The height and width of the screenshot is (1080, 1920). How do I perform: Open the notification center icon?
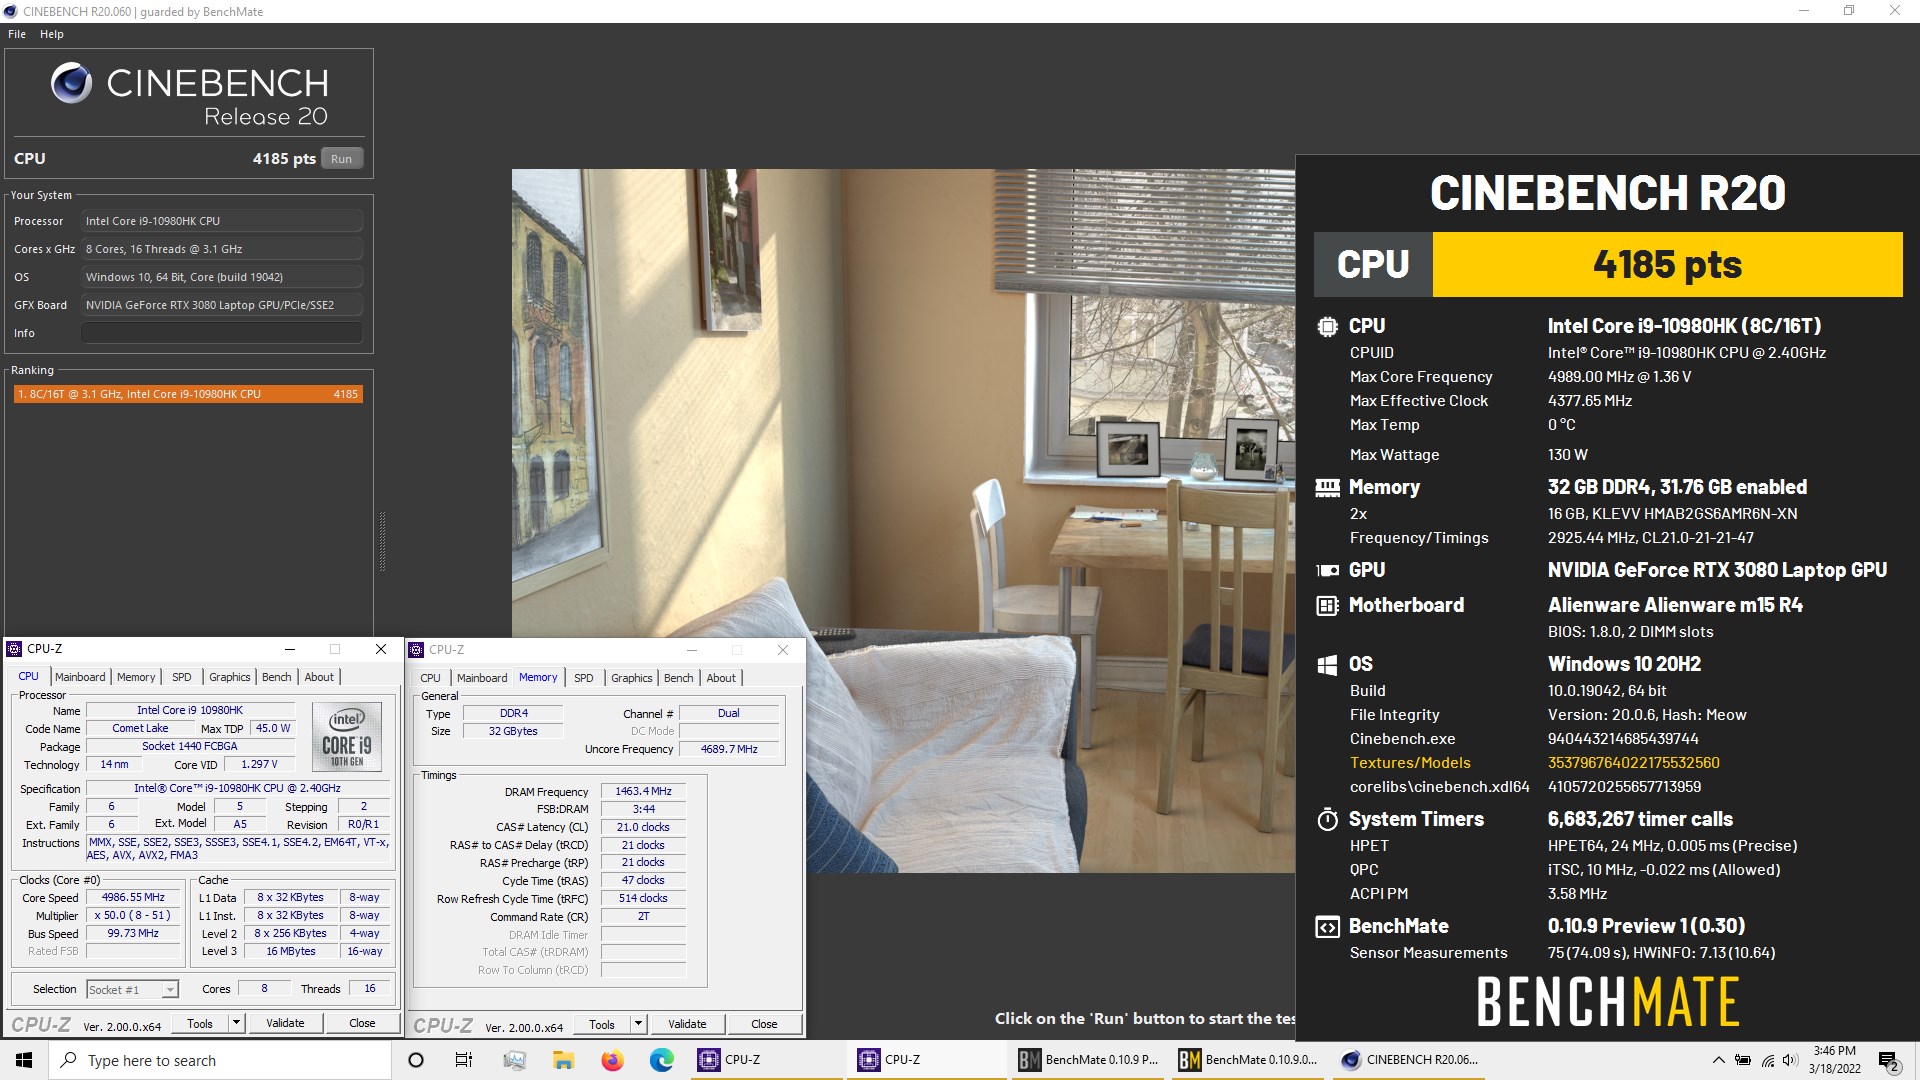[x=1889, y=1060]
